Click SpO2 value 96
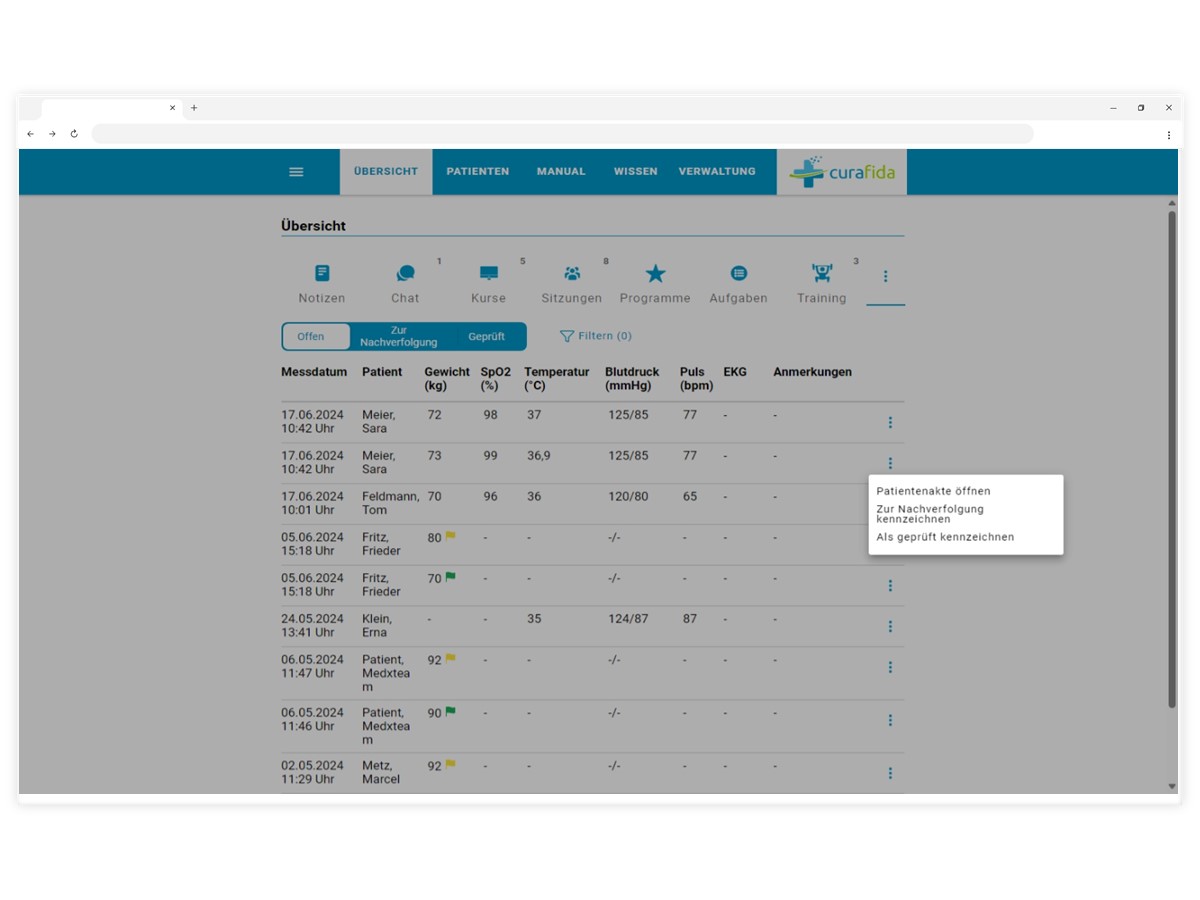Screen dimensions: 1200x900 click(x=490, y=496)
